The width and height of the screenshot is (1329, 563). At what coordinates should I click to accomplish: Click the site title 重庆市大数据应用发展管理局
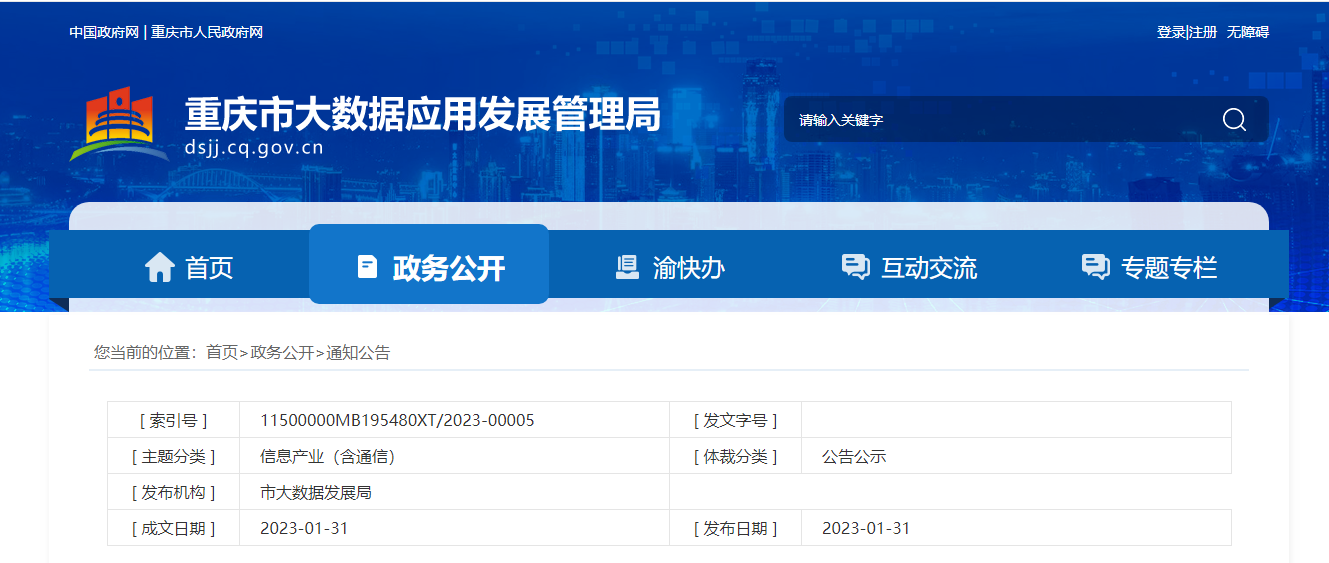coord(423,115)
